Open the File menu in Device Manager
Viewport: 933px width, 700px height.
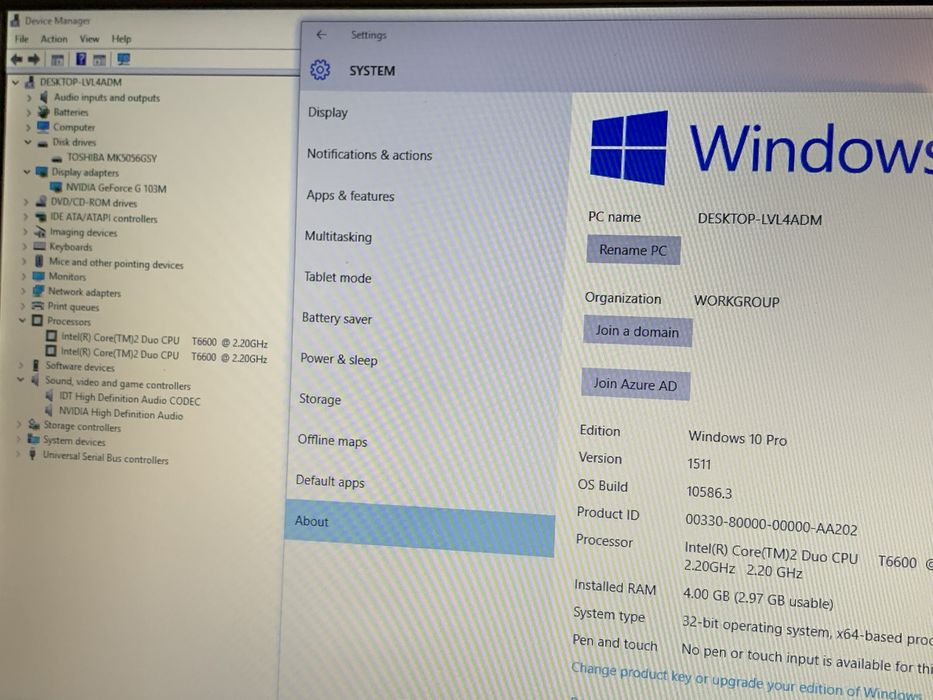tap(21, 39)
